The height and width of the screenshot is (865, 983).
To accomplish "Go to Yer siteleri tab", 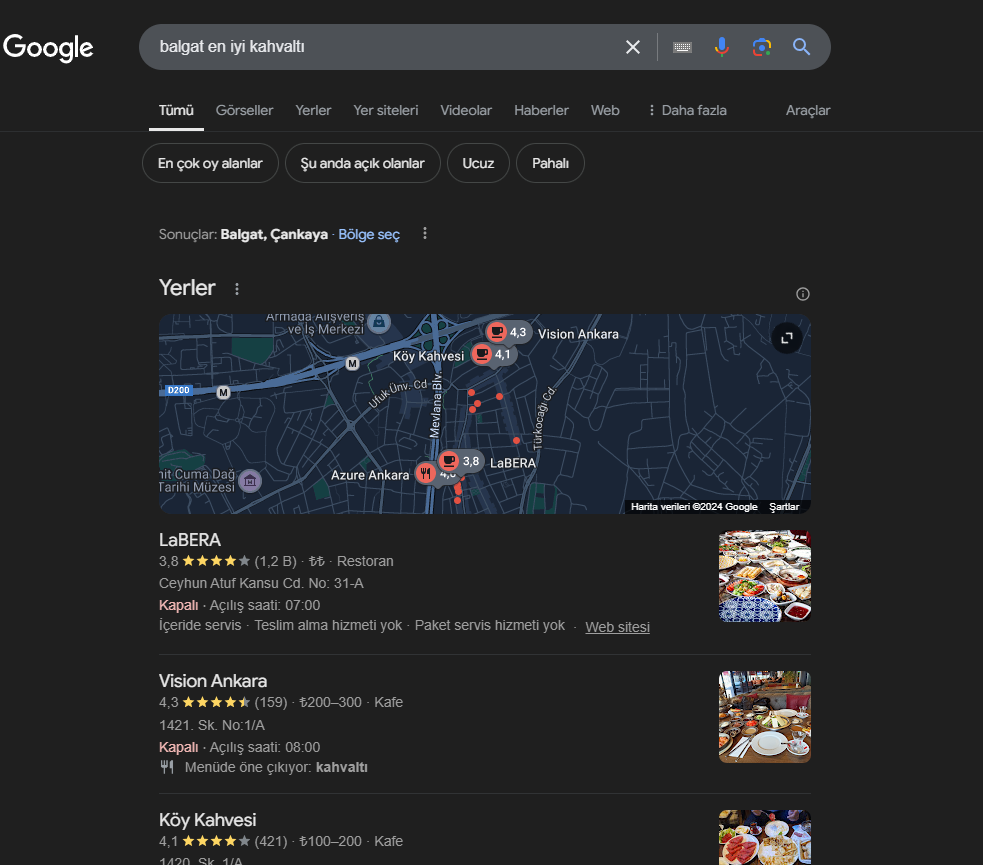I will [386, 110].
